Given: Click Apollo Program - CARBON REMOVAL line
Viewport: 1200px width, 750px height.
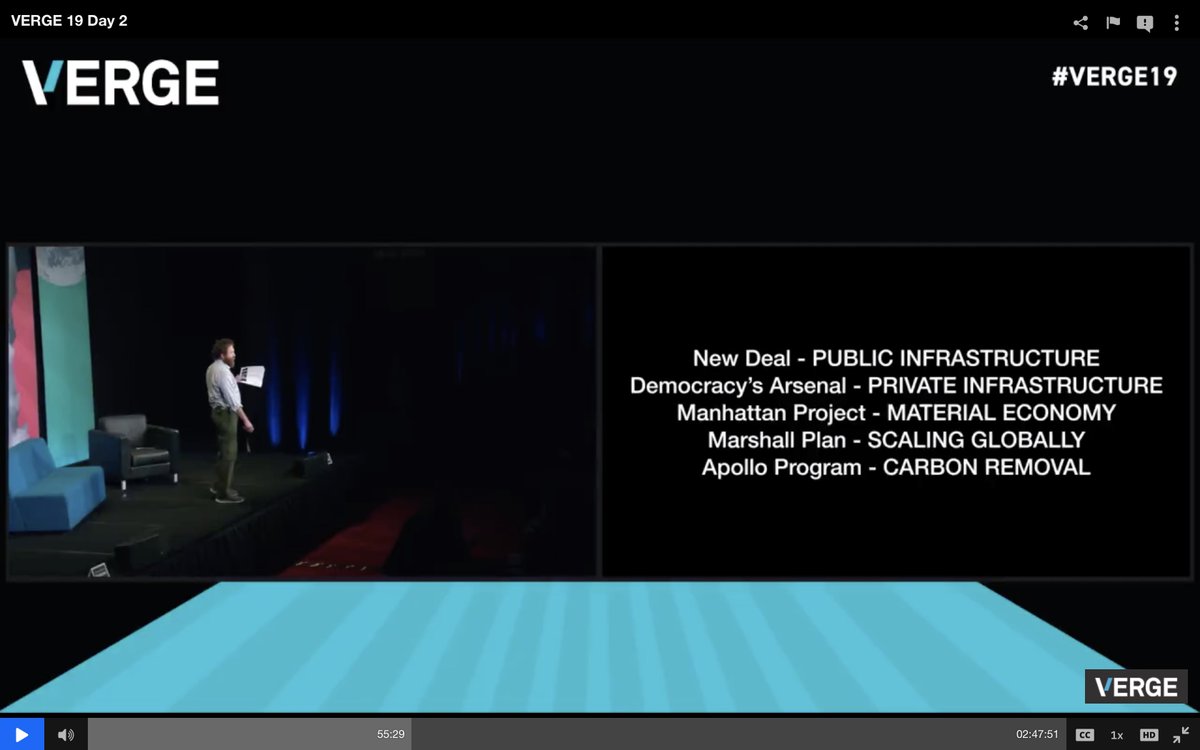Looking at the screenshot, I should pyautogui.click(x=896, y=467).
